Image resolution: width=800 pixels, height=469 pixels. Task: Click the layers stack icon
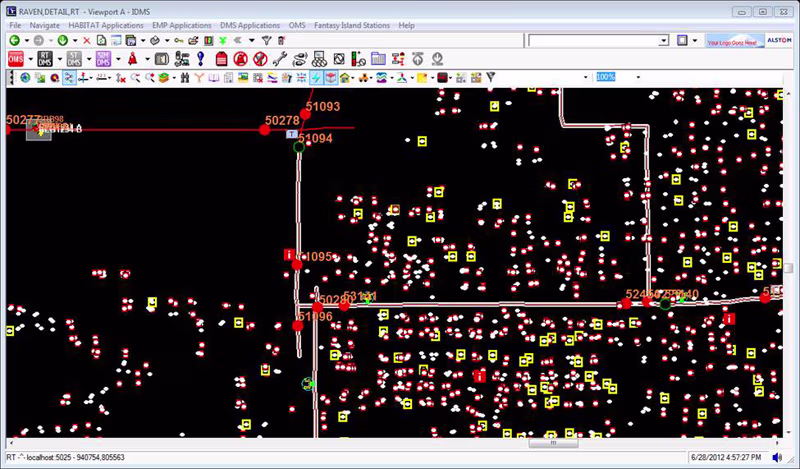pyautogui.click(x=163, y=78)
